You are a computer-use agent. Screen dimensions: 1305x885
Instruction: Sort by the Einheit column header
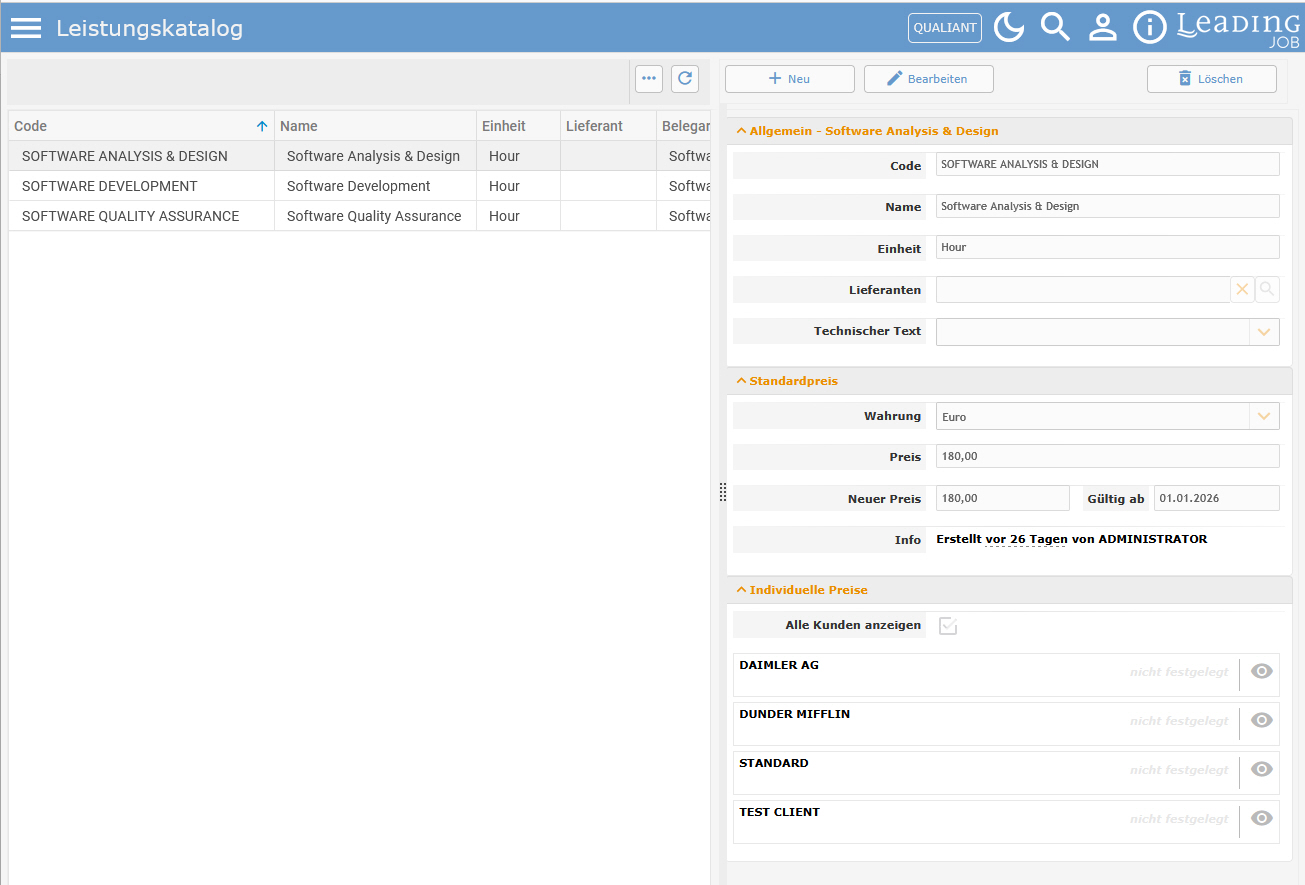pos(518,126)
